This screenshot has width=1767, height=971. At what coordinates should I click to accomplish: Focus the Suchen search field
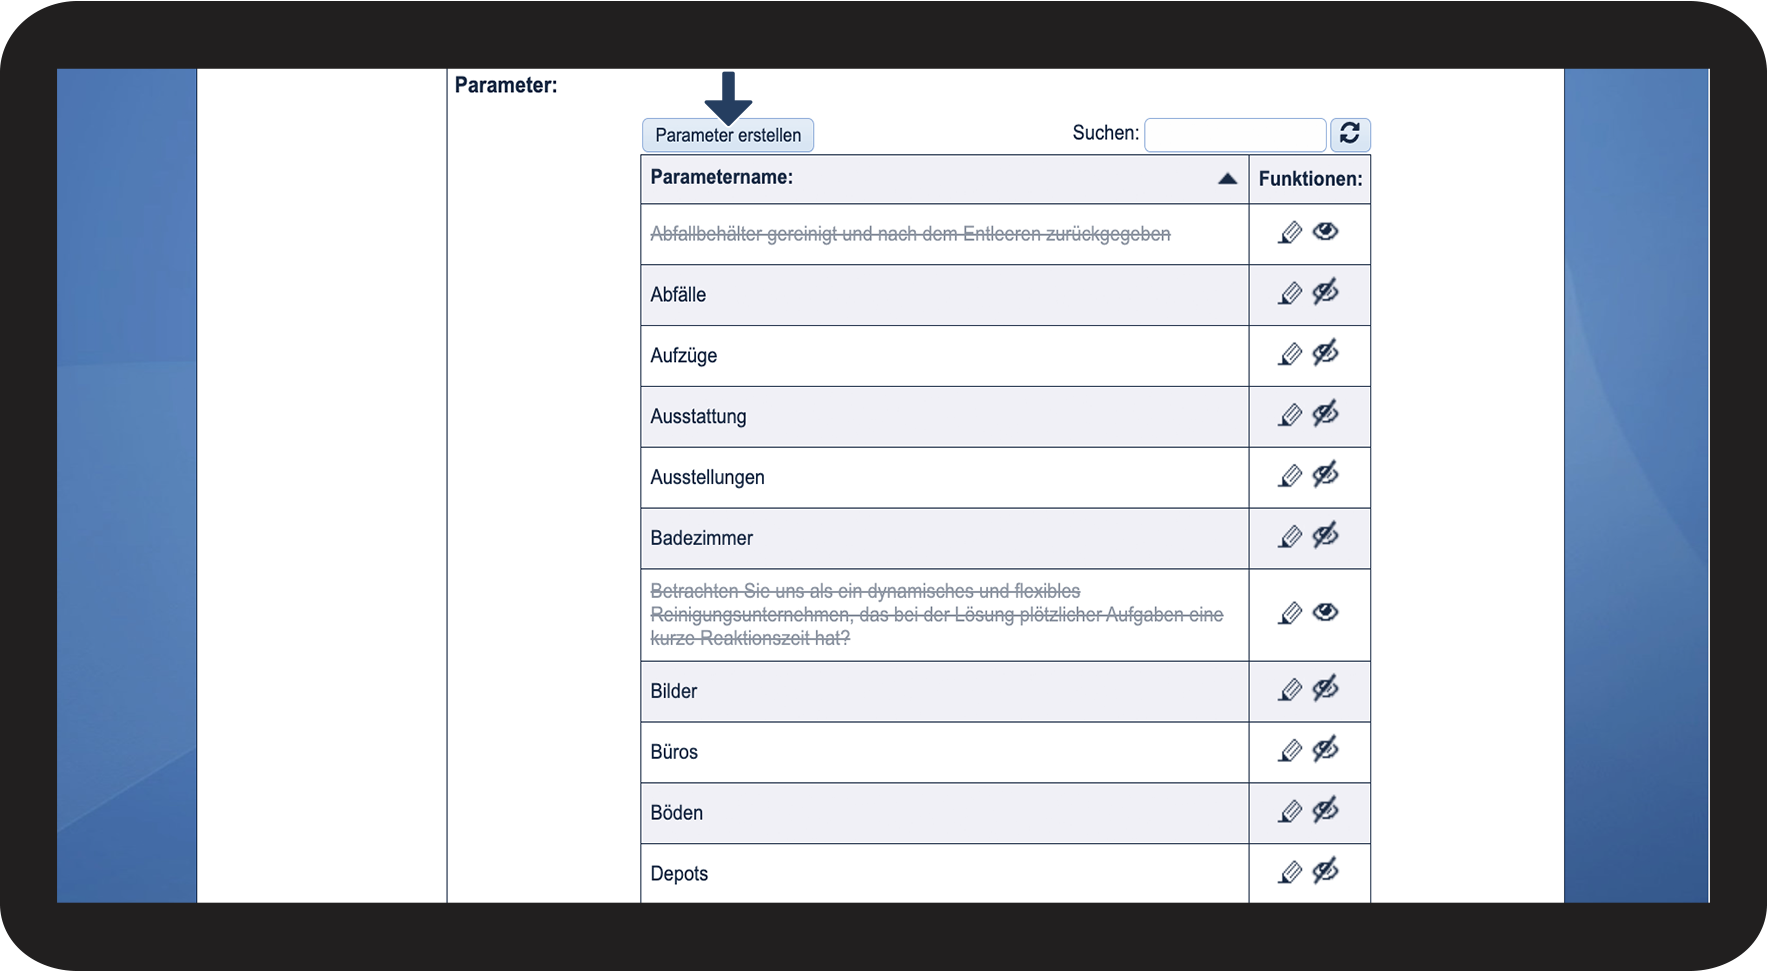click(x=1234, y=134)
